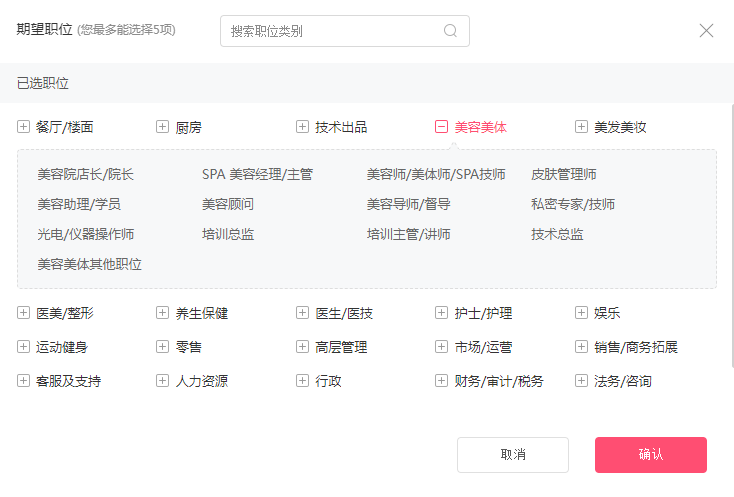Expand the 护士/护理 plus icon

(x=441, y=313)
